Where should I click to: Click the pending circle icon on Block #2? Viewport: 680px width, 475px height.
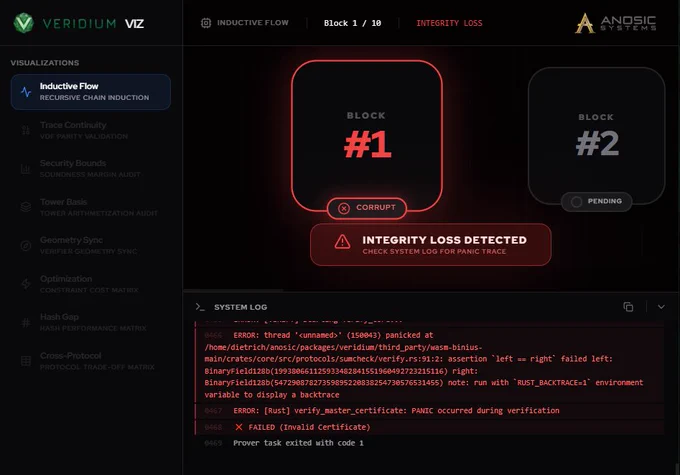[576, 202]
